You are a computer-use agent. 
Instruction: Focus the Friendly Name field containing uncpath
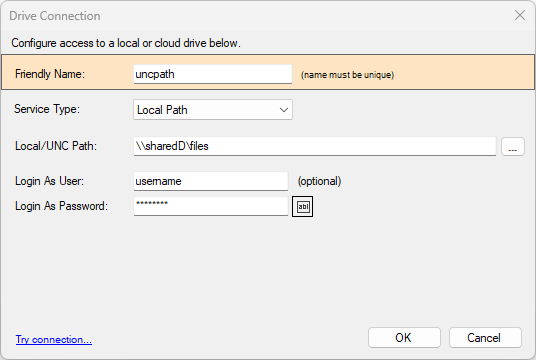pos(213,74)
